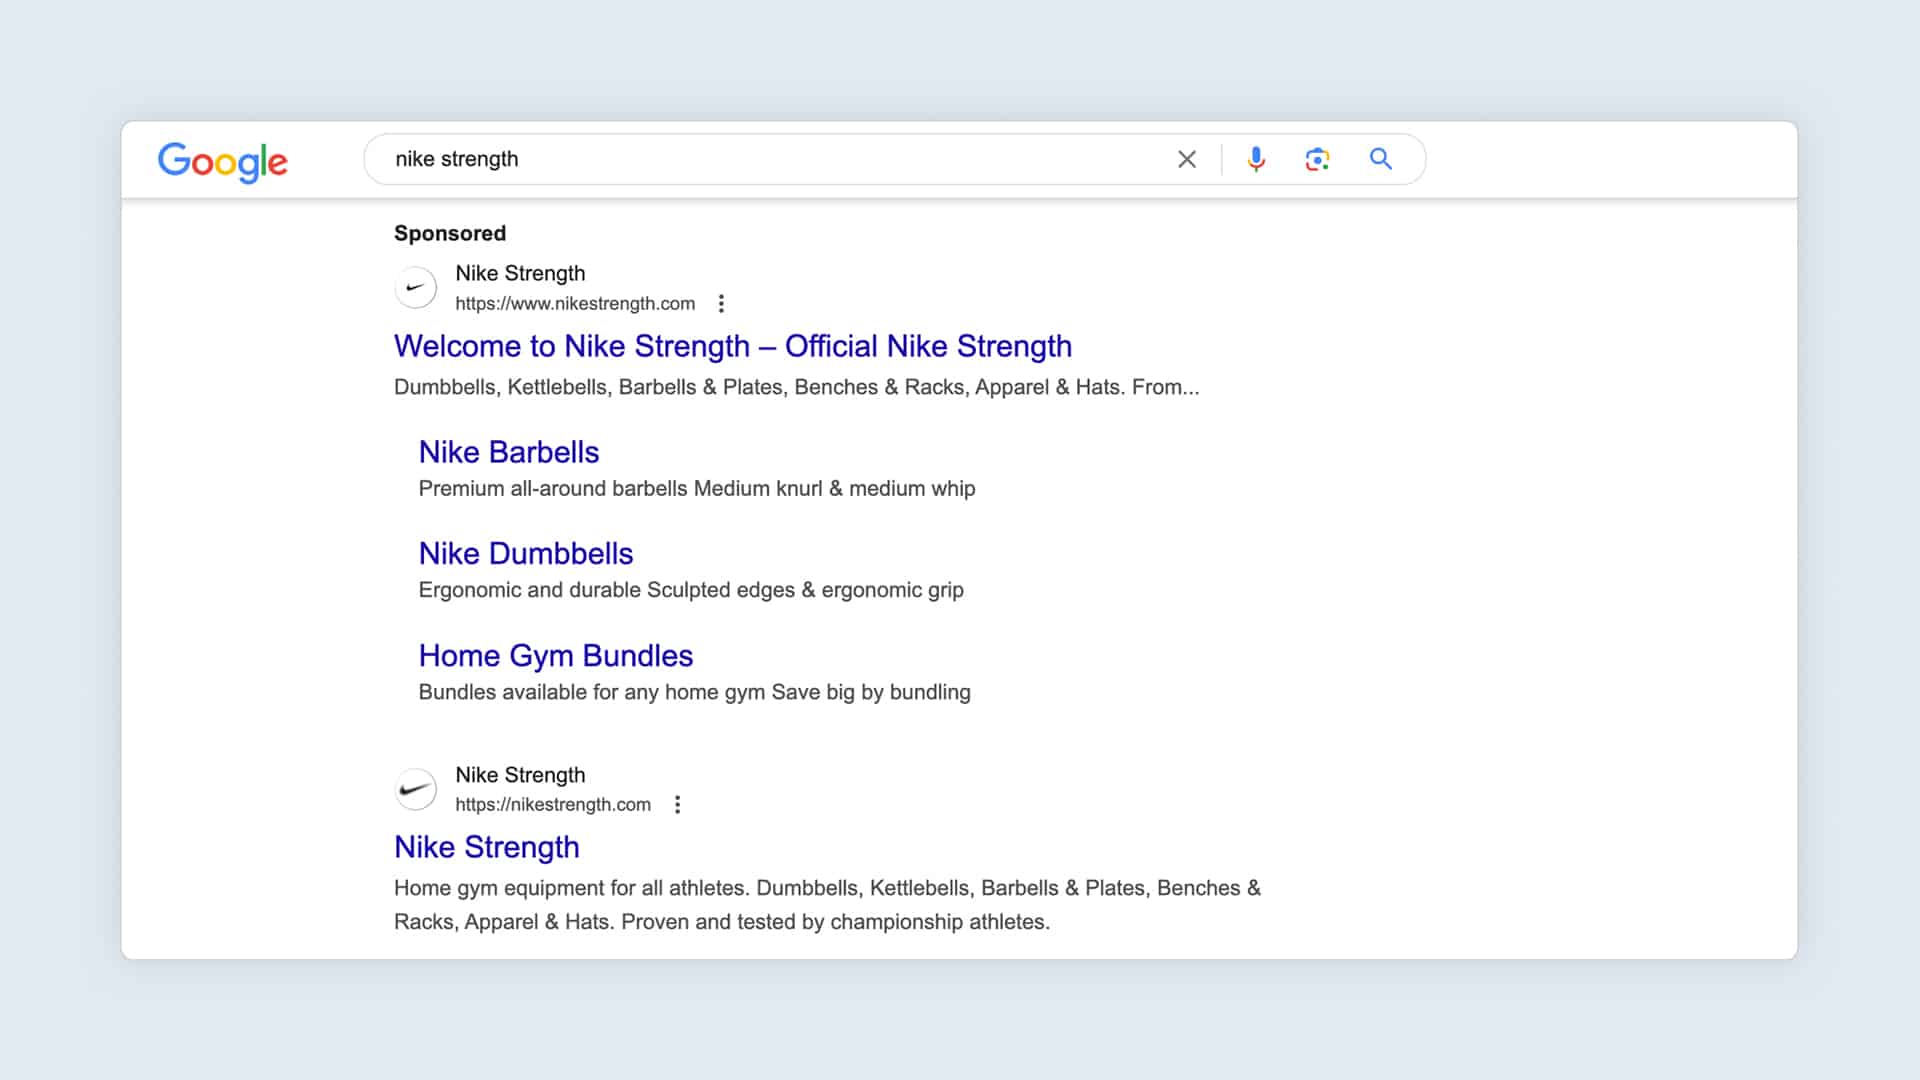
Task: Click 'Home gym equipment for all athletes' snippet
Action: pos(827,905)
